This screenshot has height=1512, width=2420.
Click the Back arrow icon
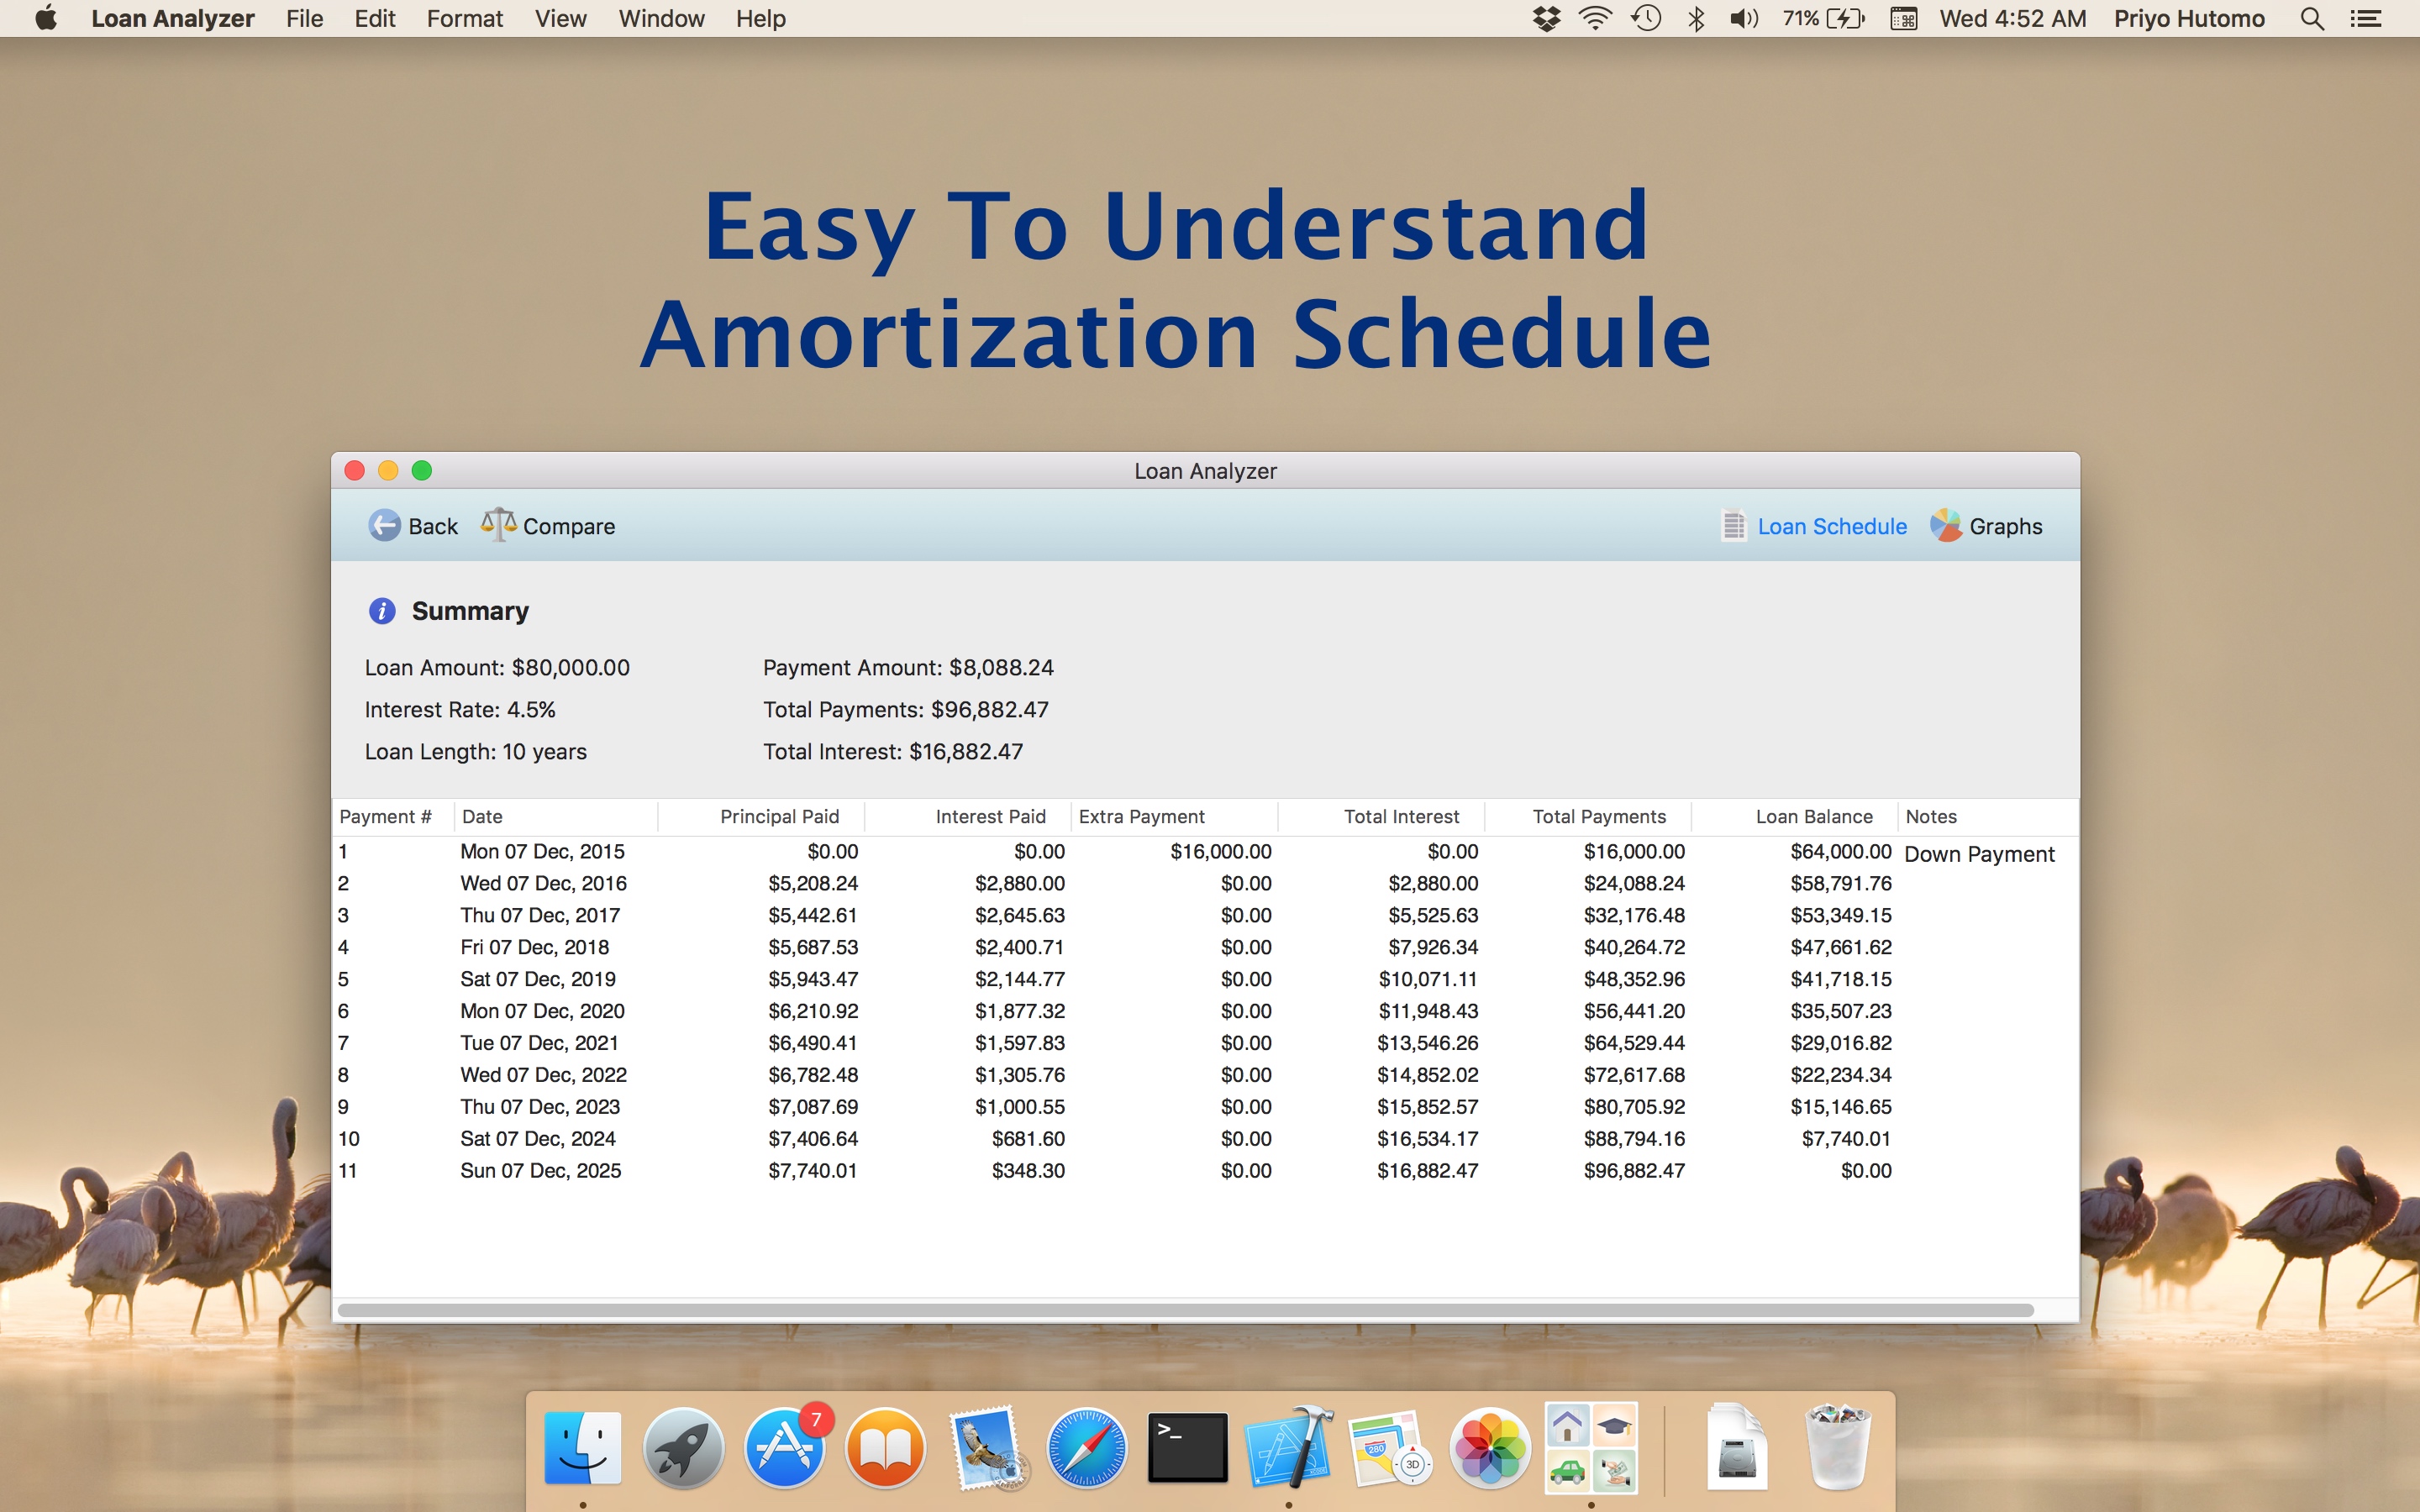click(384, 525)
